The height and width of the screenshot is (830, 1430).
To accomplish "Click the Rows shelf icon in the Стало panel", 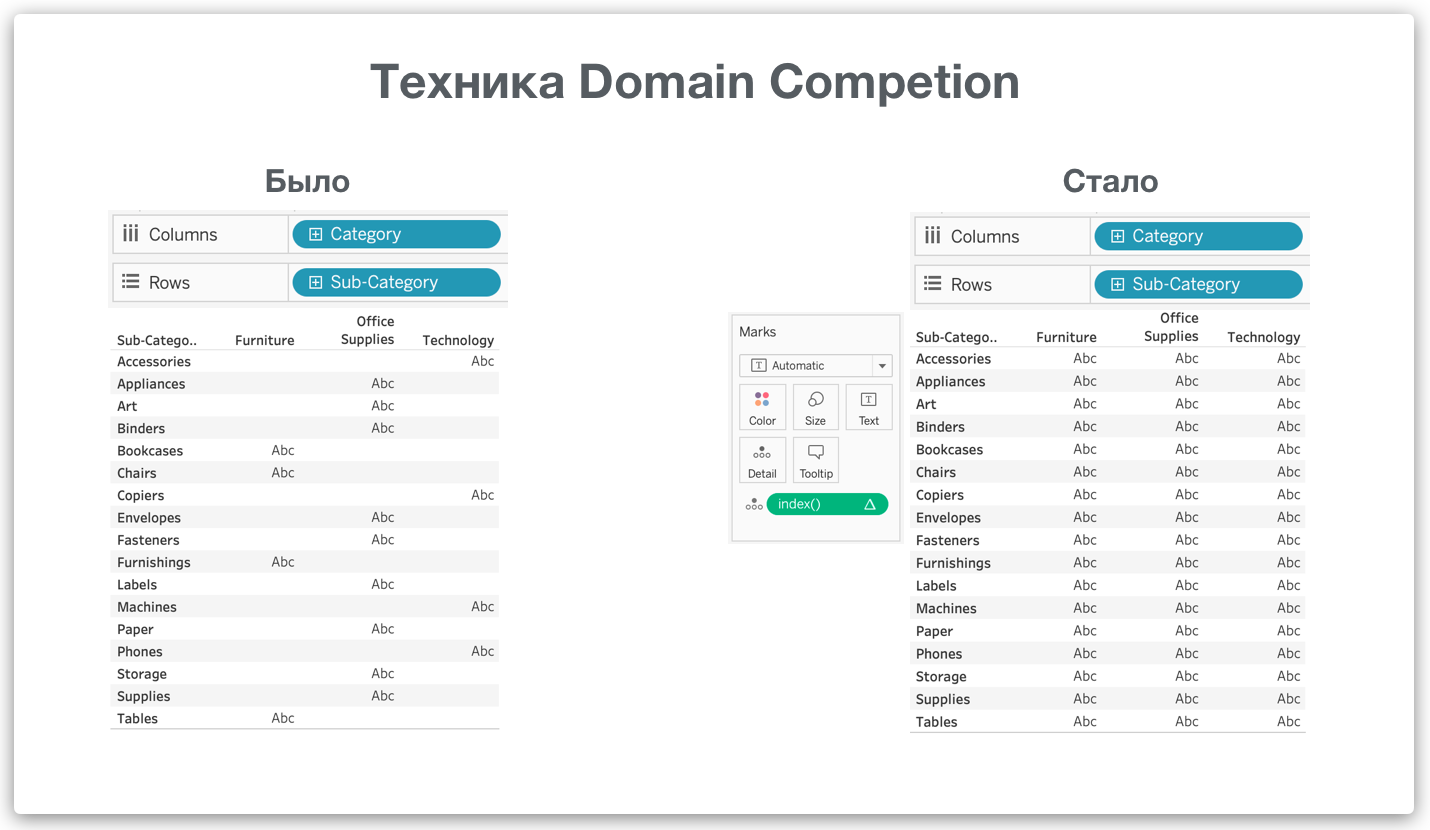I will point(932,284).
